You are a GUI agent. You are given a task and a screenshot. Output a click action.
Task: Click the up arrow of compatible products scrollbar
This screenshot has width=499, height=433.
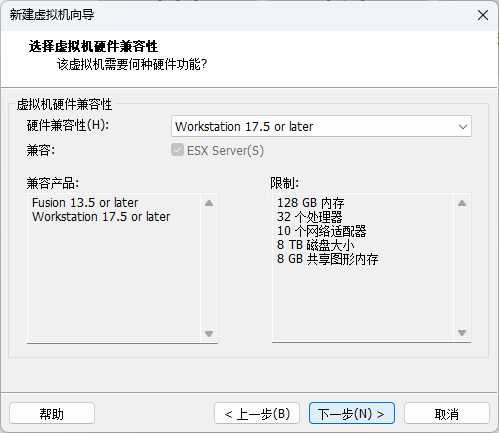point(209,203)
